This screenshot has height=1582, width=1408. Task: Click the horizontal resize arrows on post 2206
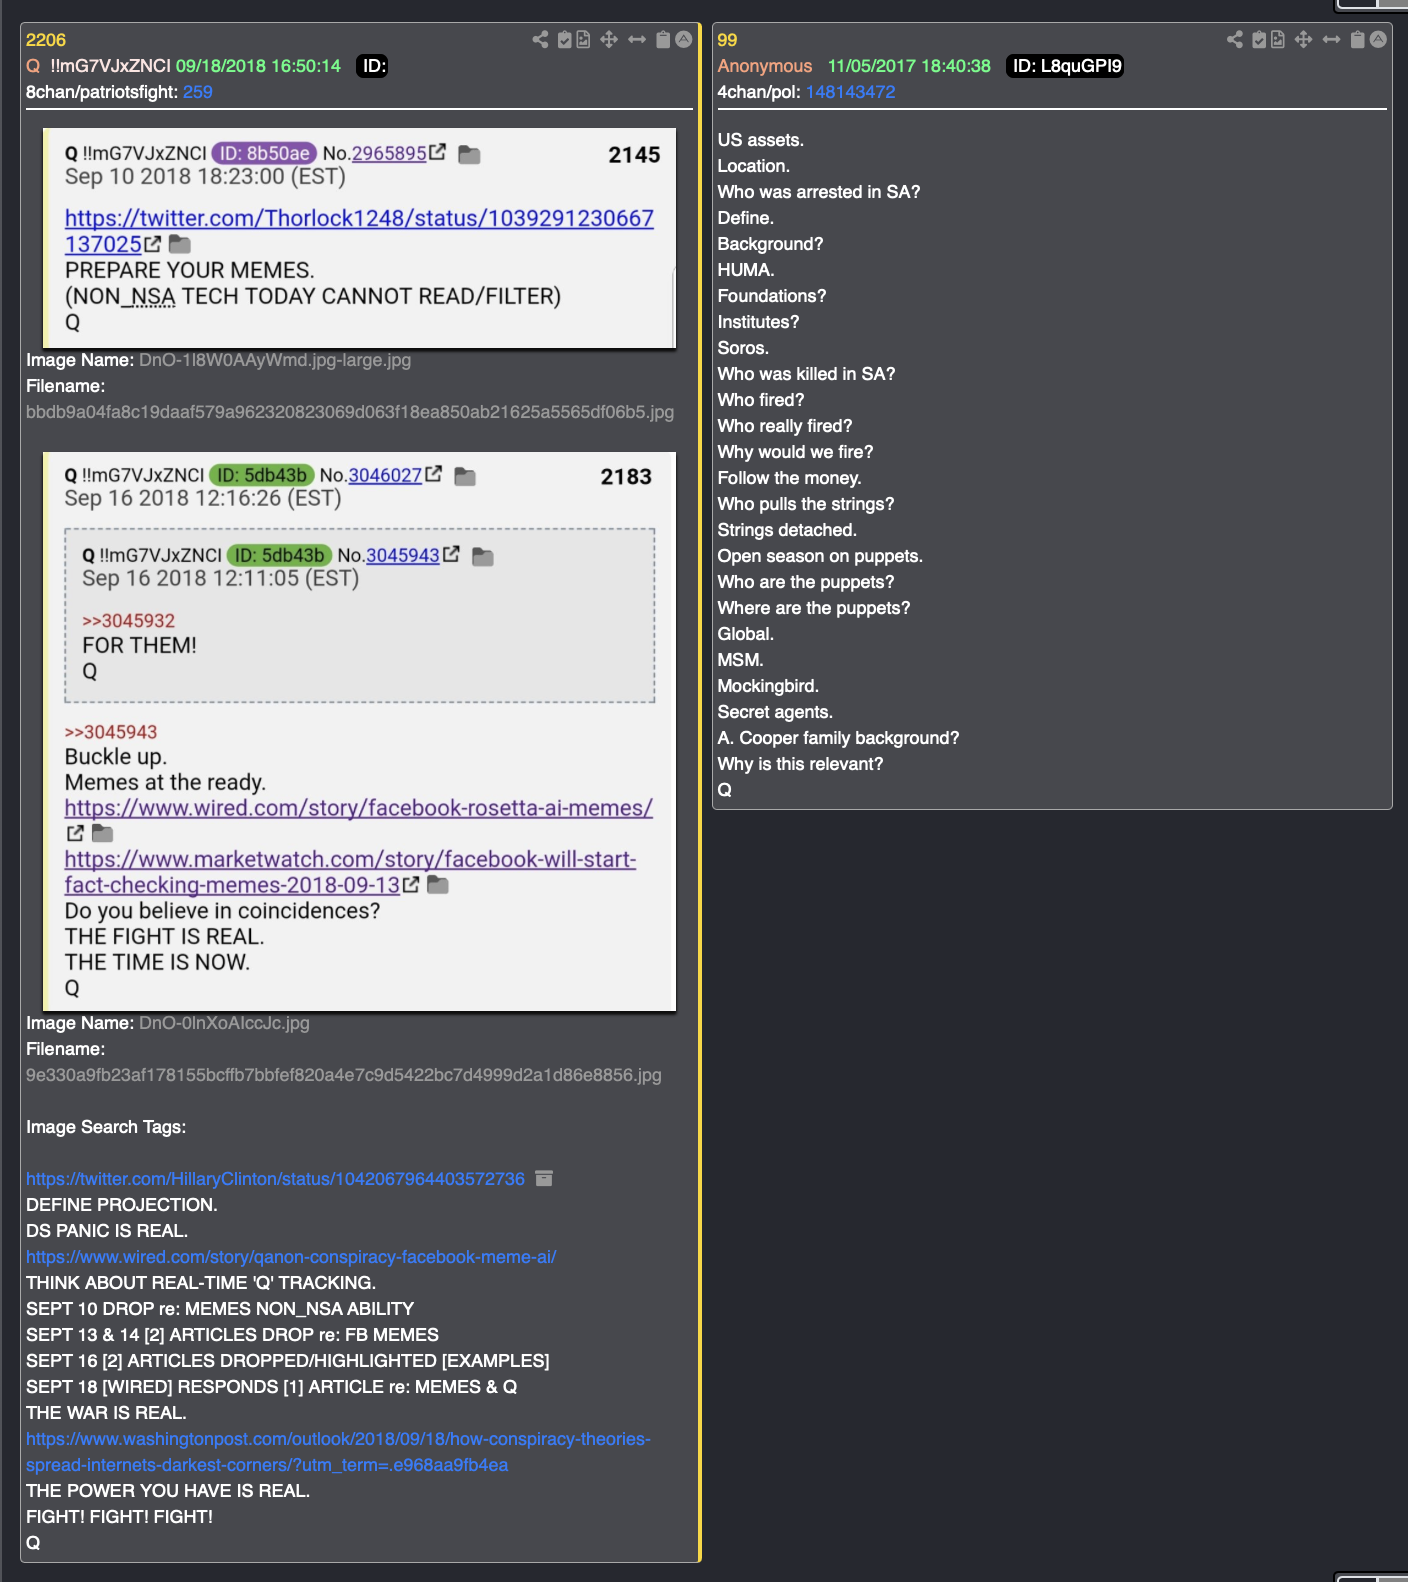637,39
